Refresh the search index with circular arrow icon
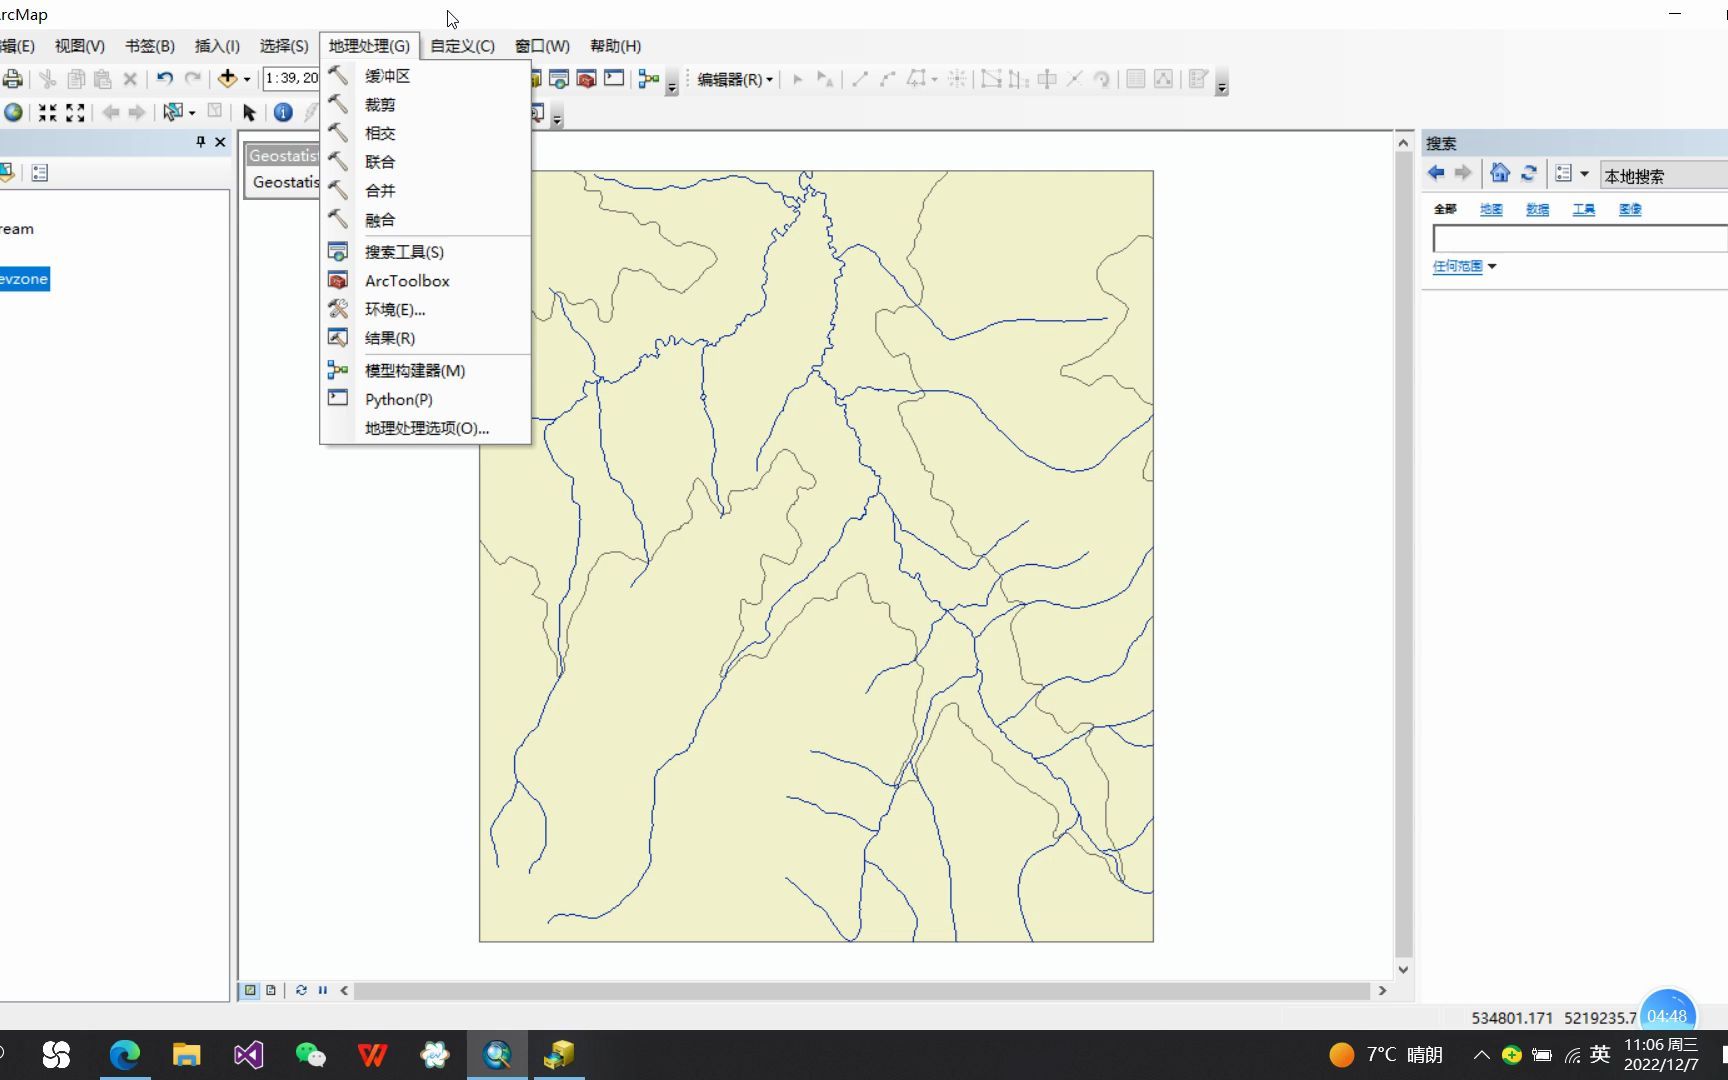This screenshot has width=1728, height=1080. pyautogui.click(x=1529, y=173)
